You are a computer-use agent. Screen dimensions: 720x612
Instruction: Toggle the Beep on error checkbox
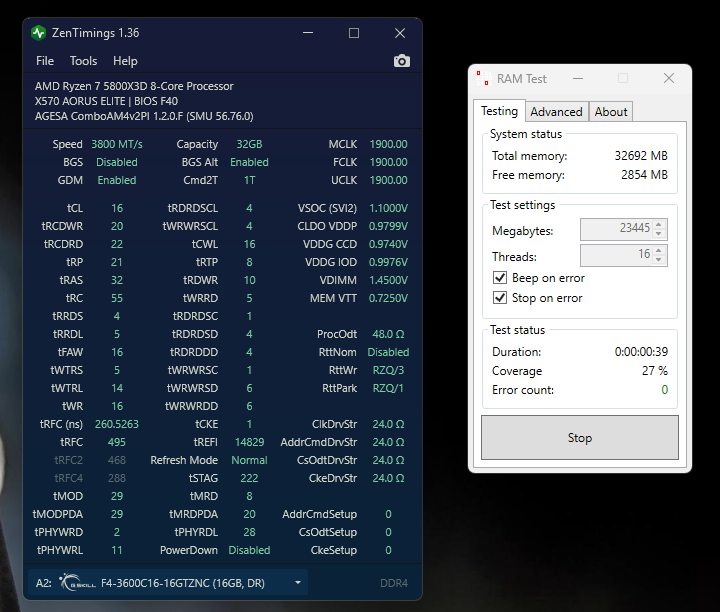tap(500, 278)
